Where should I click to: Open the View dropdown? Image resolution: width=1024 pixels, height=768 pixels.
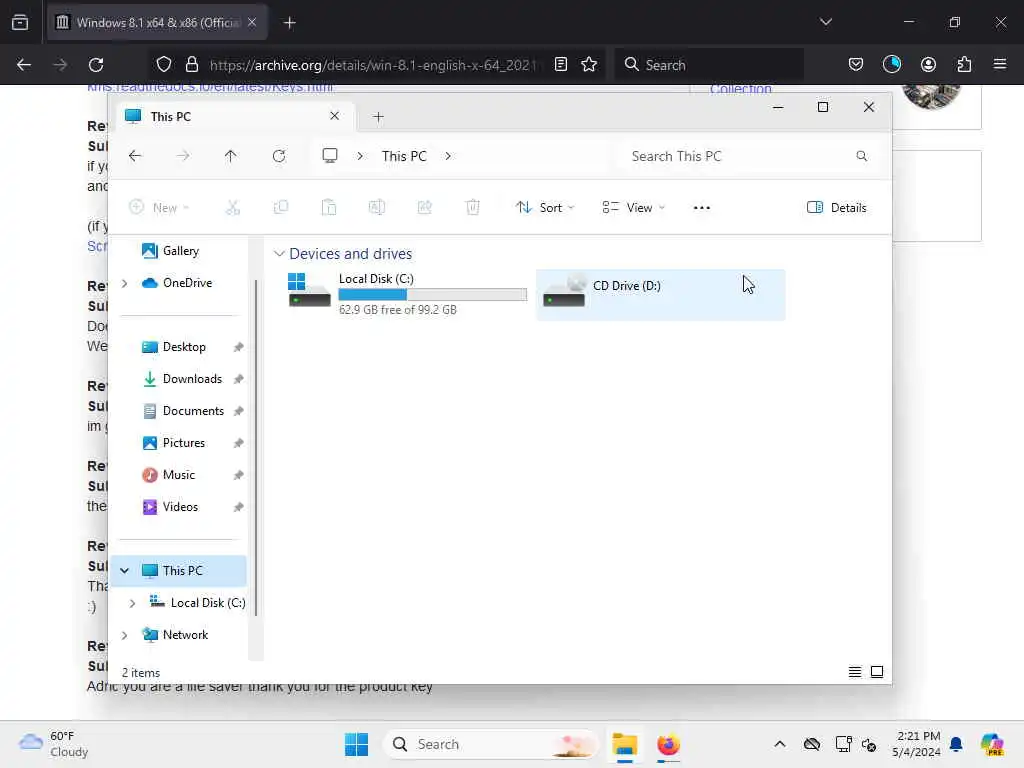[633, 208]
